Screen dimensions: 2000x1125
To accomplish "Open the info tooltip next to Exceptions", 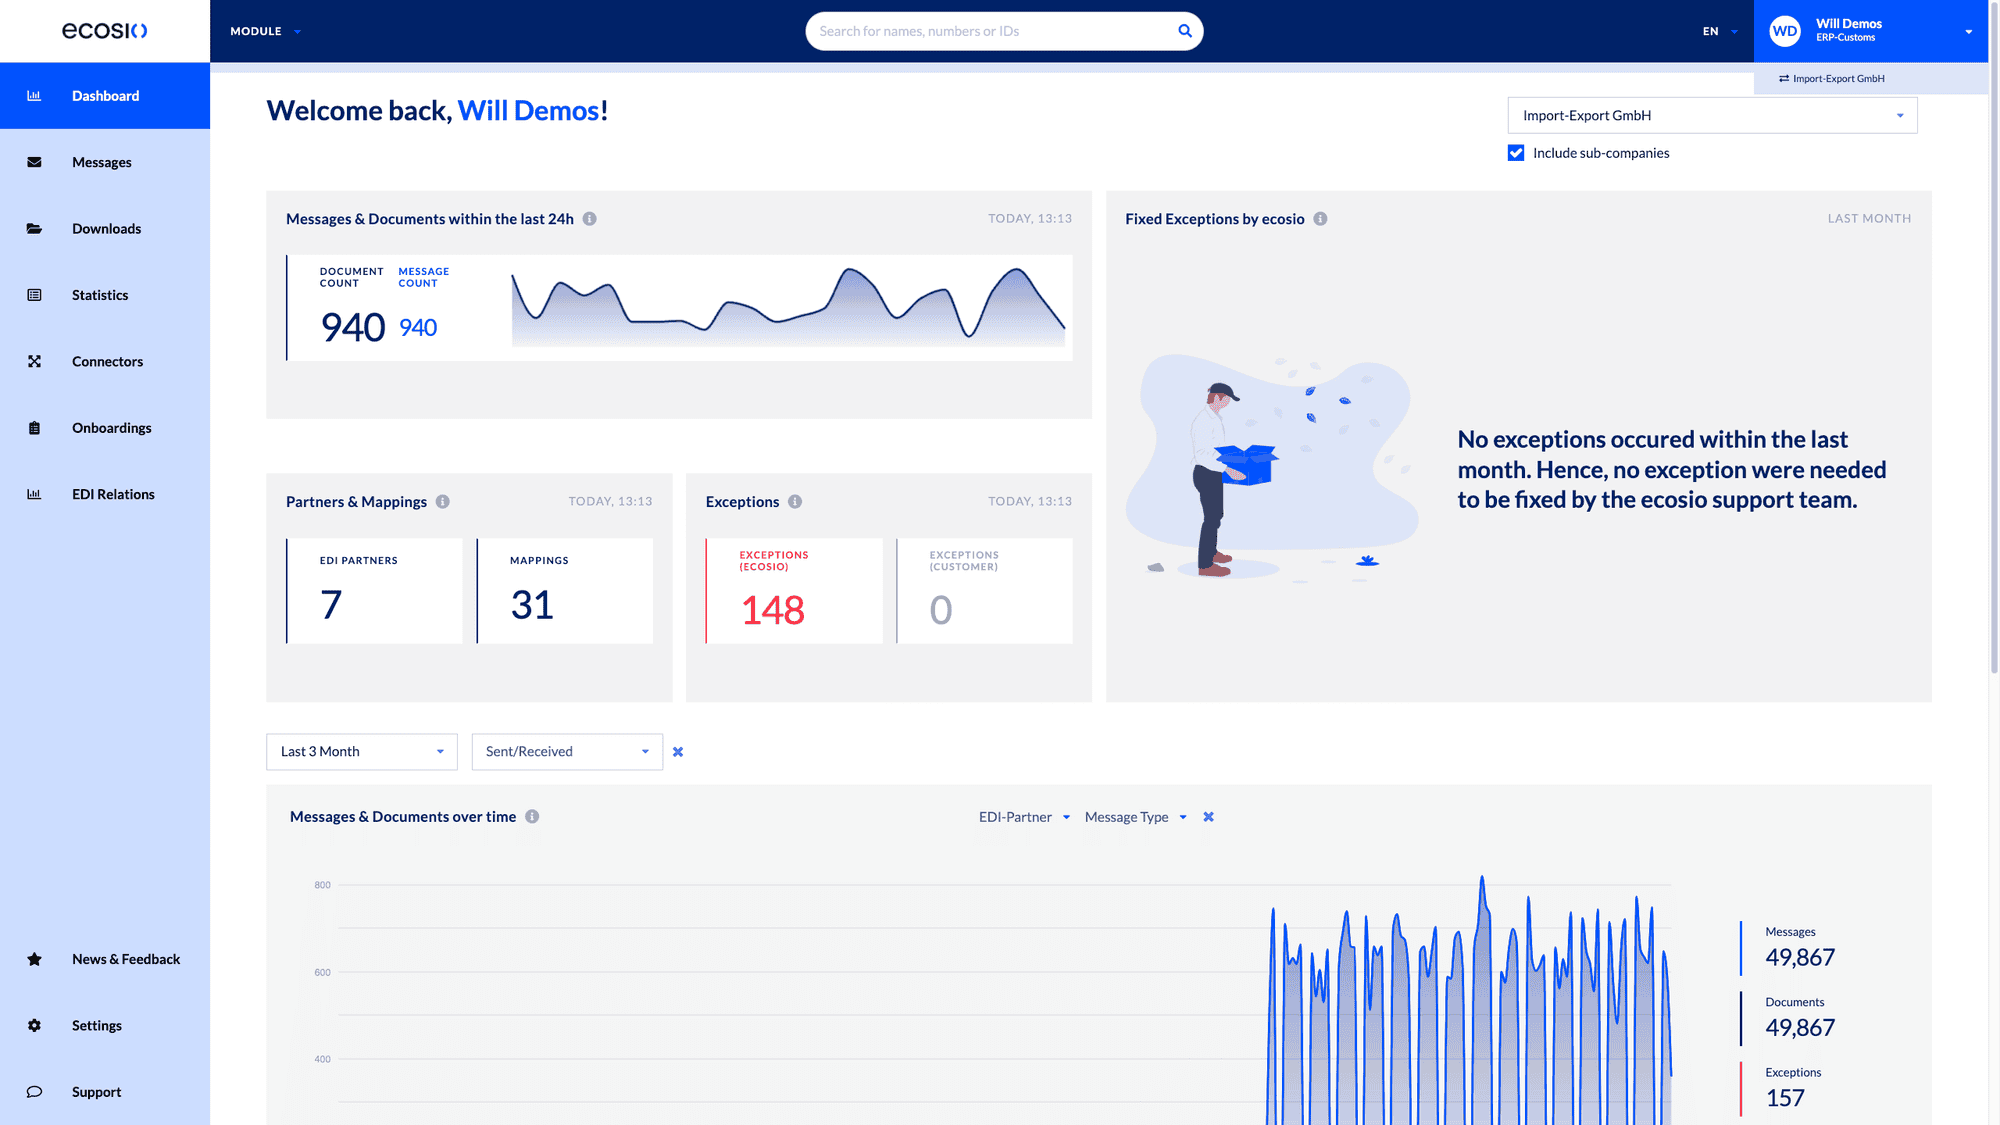I will pyautogui.click(x=795, y=501).
